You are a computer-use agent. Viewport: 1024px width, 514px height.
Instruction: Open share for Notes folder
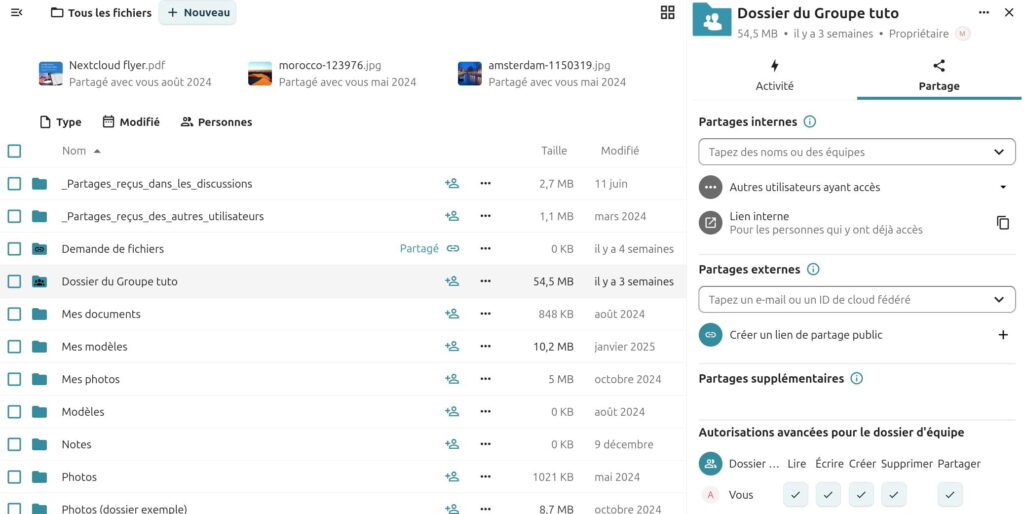[452, 444]
